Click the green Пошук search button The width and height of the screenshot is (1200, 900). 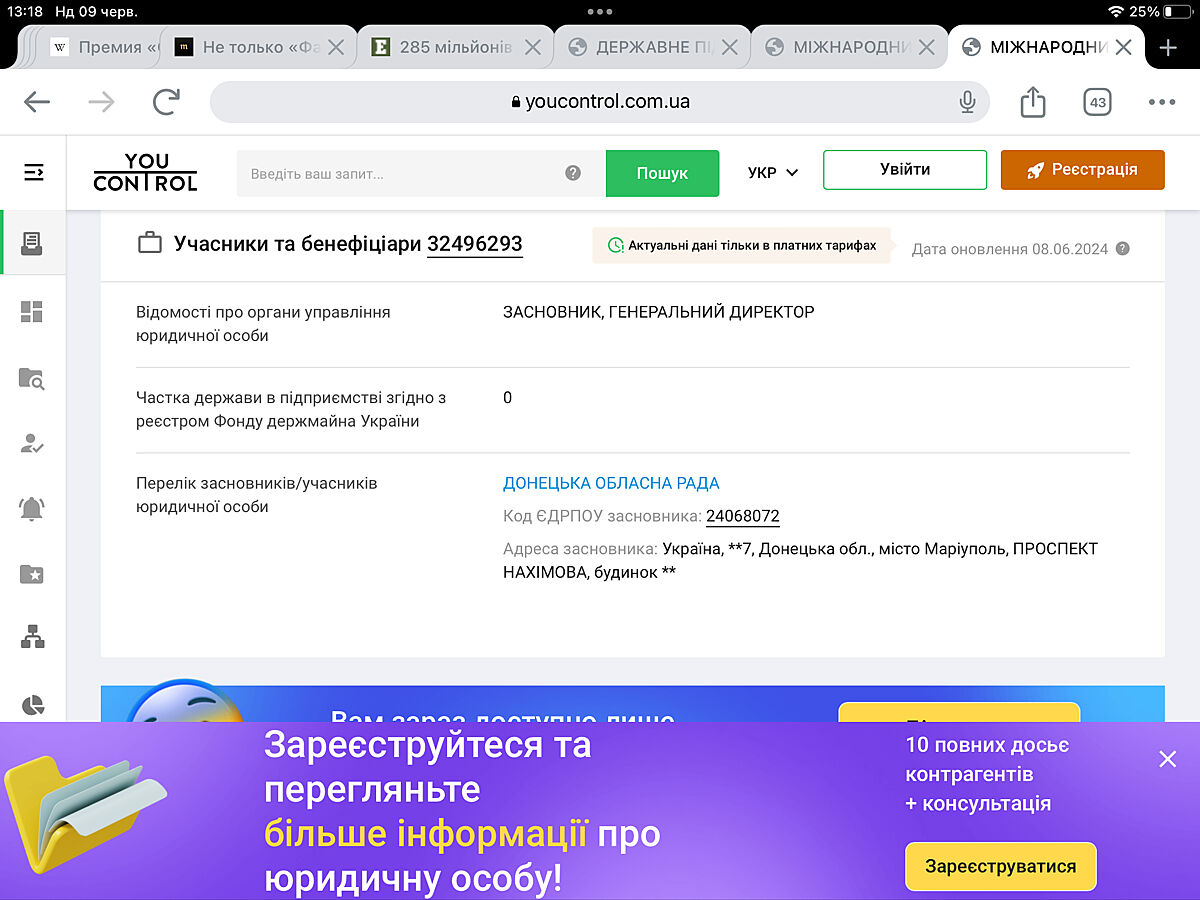coord(662,173)
